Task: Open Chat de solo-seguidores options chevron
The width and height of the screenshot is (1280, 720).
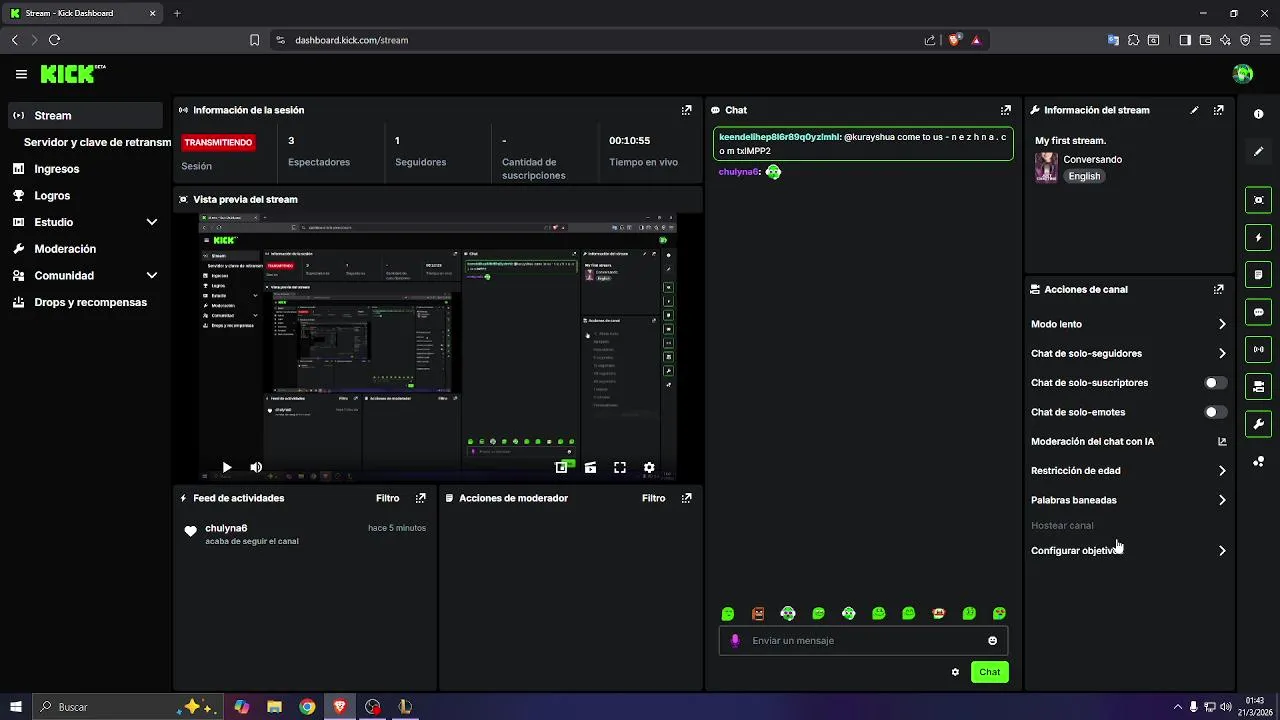Action: [1222, 353]
